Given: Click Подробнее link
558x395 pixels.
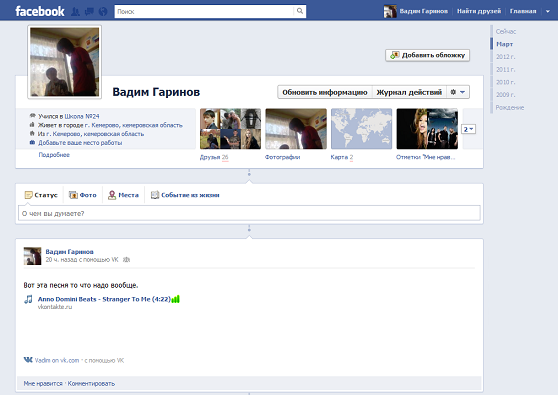Looking at the screenshot, I should pyautogui.click(x=54, y=155).
